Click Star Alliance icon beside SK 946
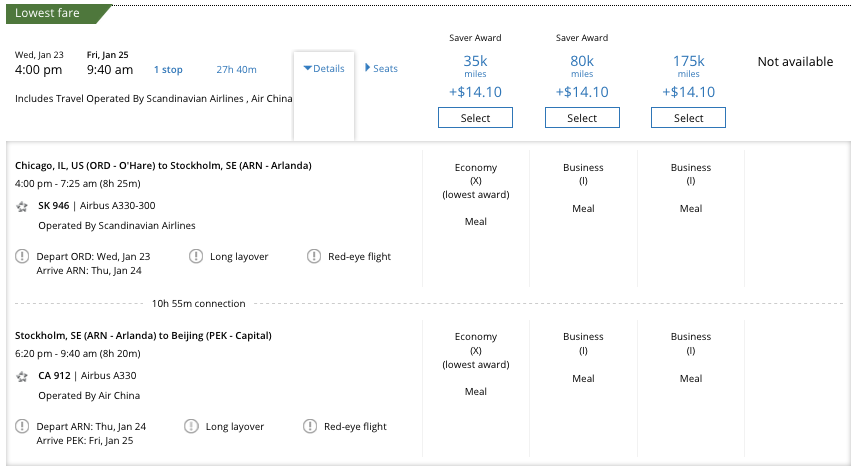Image resolution: width=854 pixels, height=466 pixels. point(22,206)
